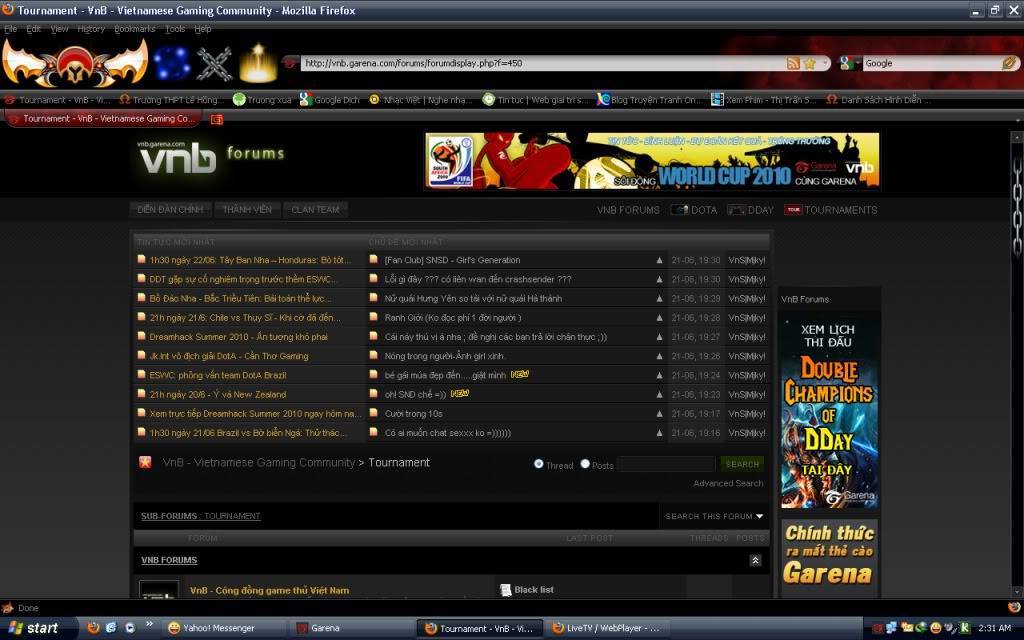Viewport: 1024px width, 640px height.
Task: Expand the SEARCH THIS FORUM dropdown
Action: [x=714, y=516]
